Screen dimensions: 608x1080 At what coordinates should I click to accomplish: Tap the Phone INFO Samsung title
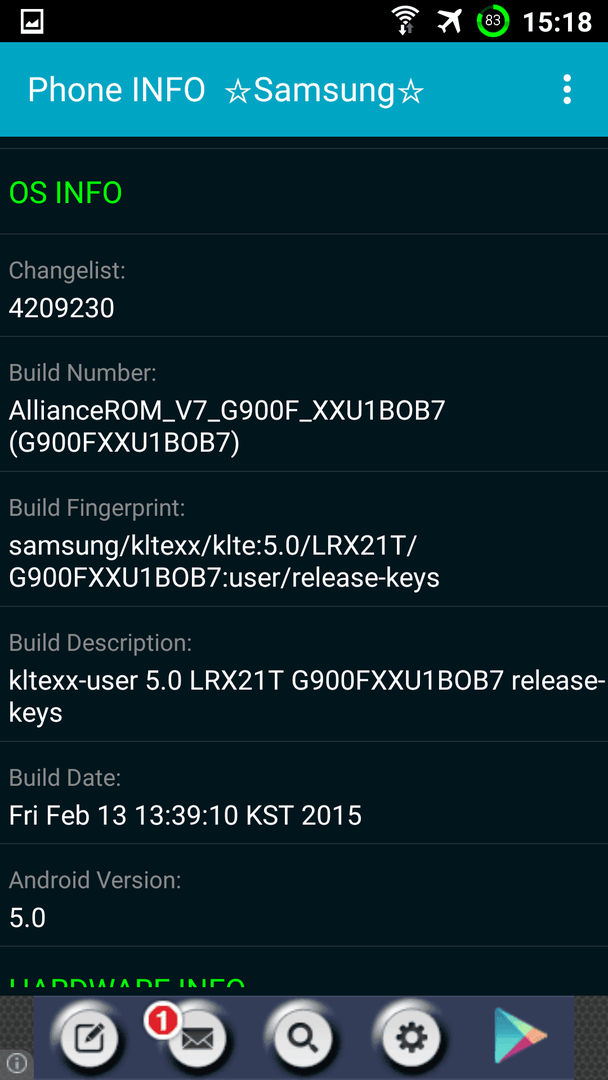tap(225, 90)
